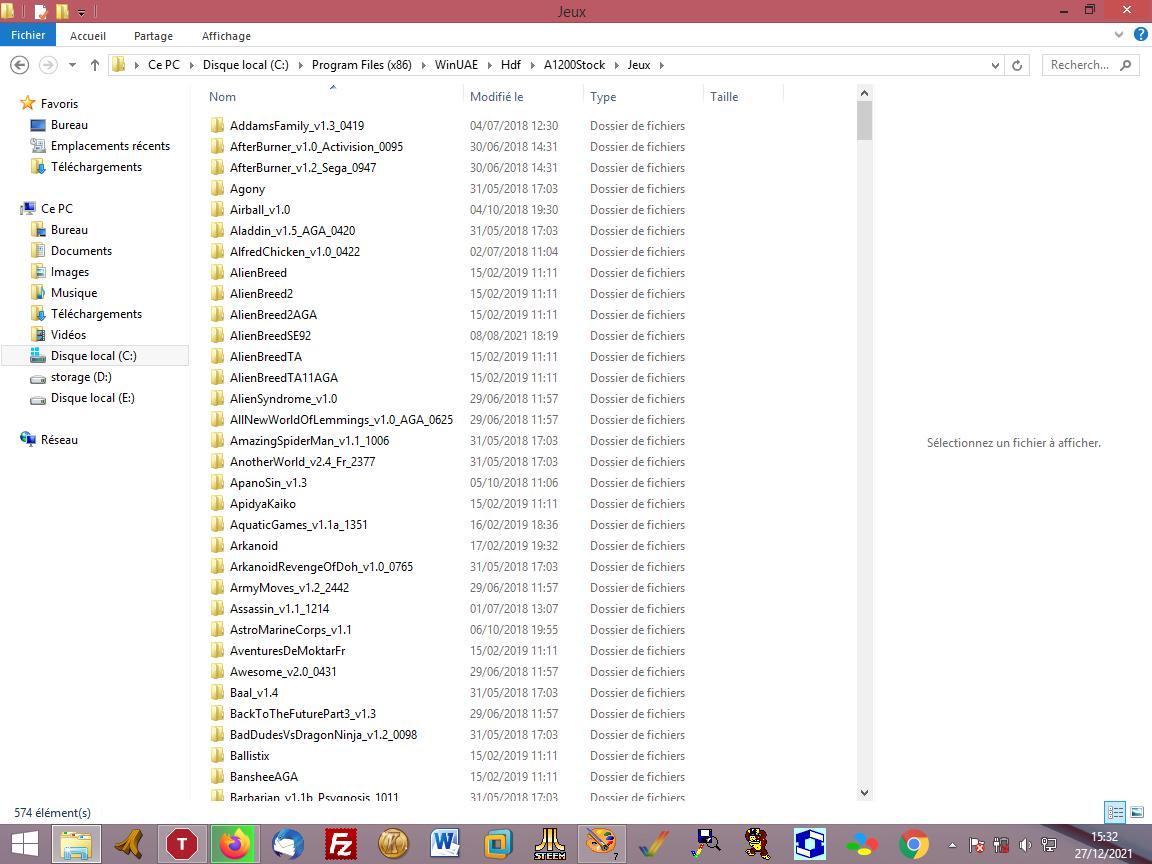This screenshot has width=1152, height=864.
Task: Click Hdf breadcrumb in address bar
Action: point(511,65)
